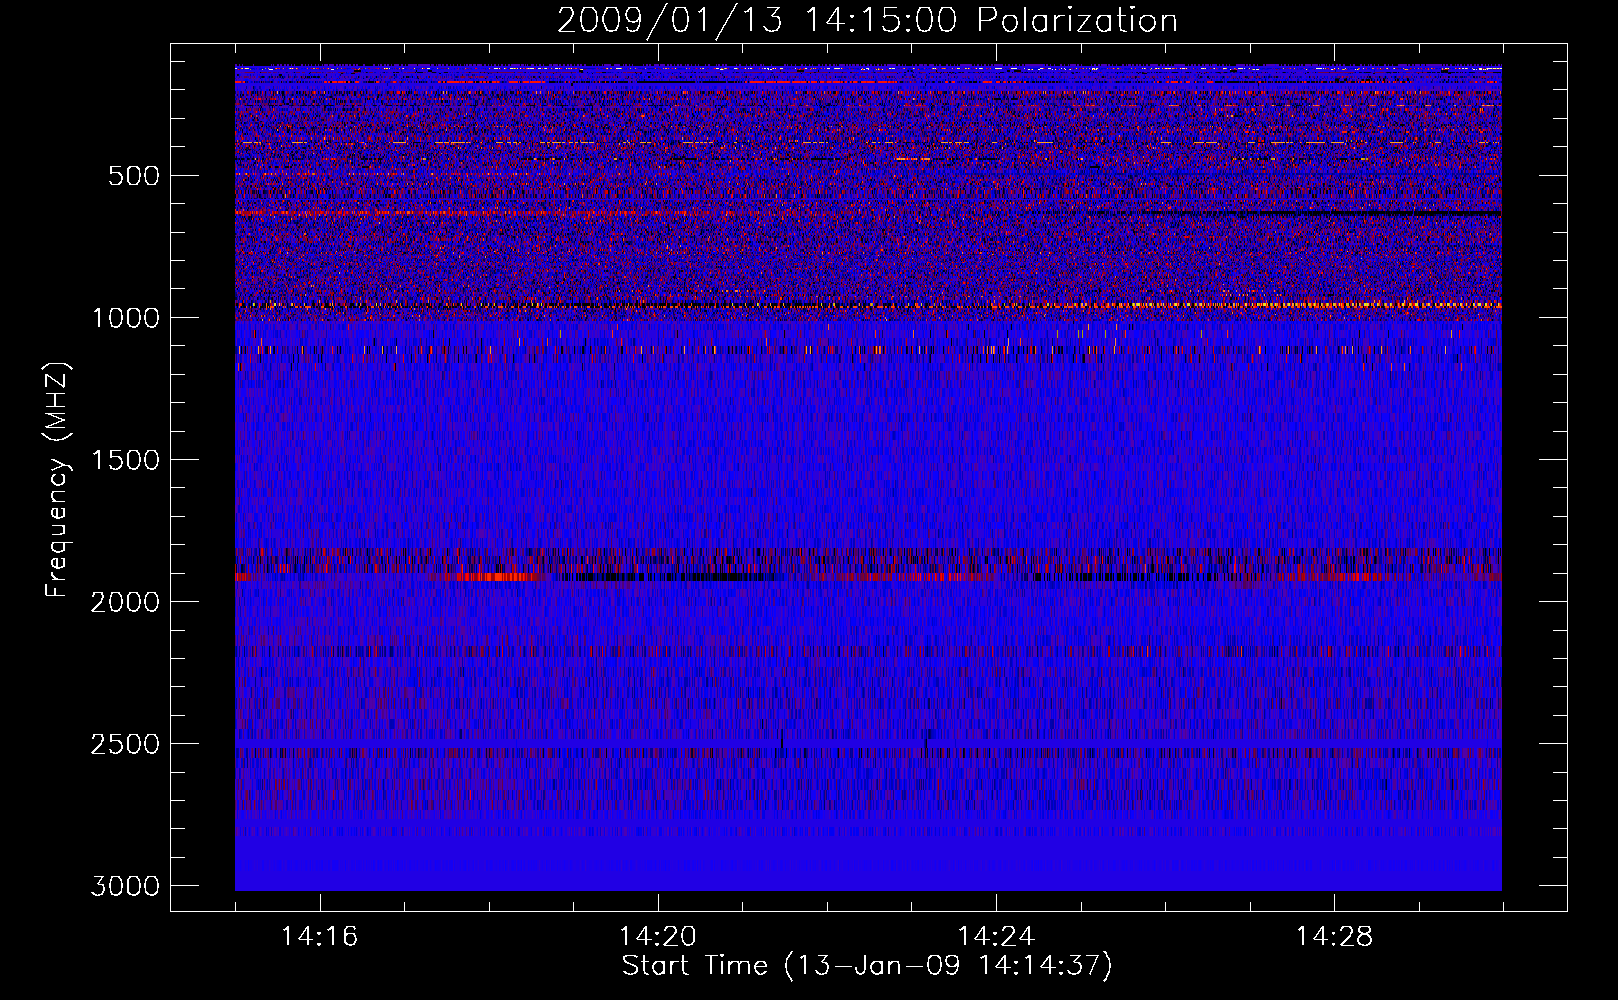Viewport: 1618px width, 1000px height.
Task: Click the 3000 frequency tick label
Action: (125, 886)
